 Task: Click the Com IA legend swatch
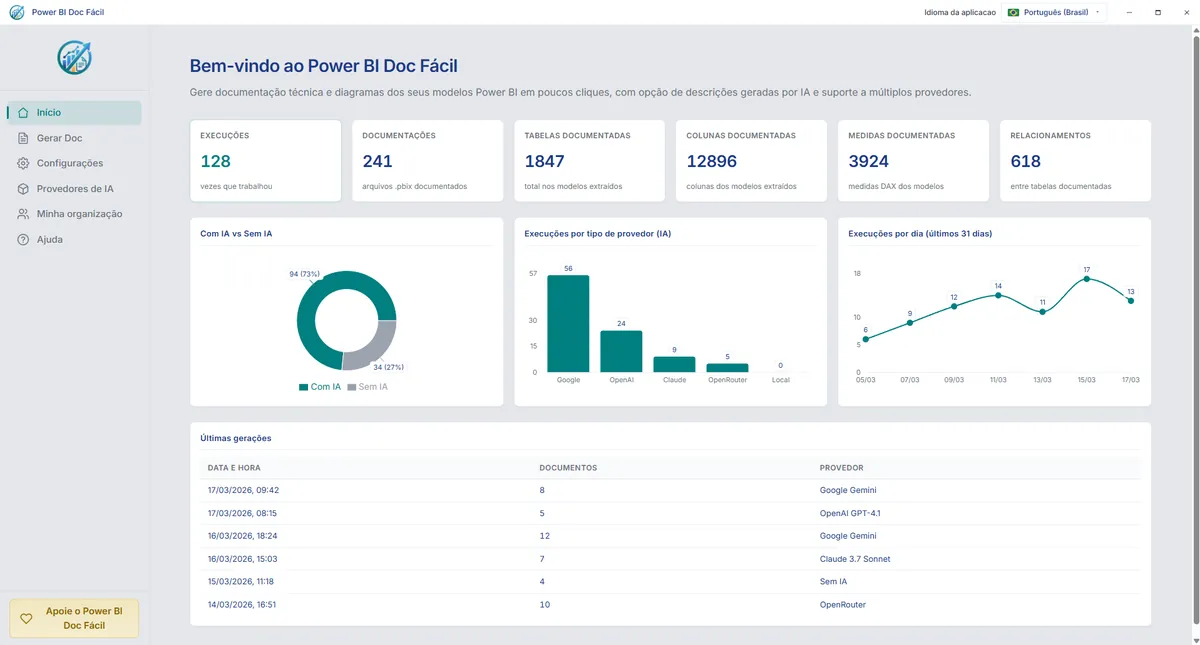pos(303,387)
